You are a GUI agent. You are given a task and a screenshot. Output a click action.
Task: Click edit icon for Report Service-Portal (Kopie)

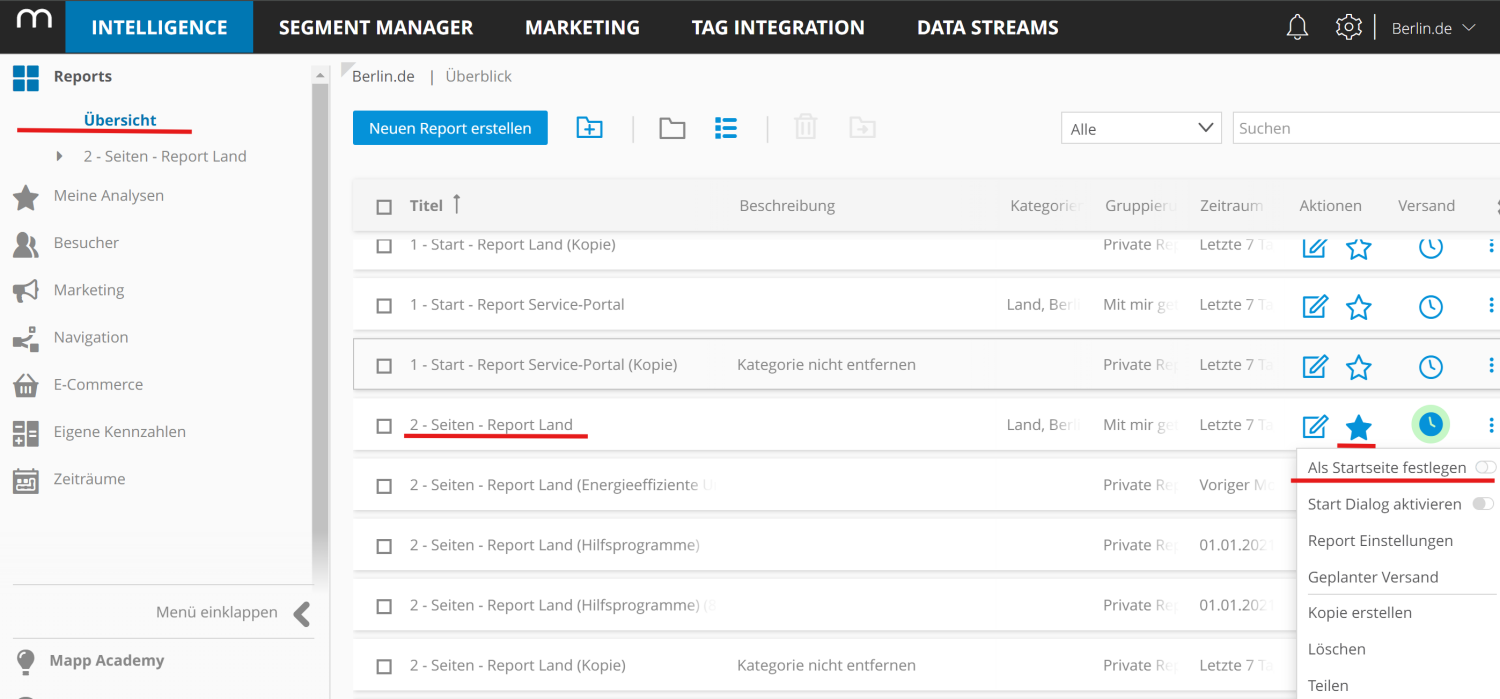1314,367
